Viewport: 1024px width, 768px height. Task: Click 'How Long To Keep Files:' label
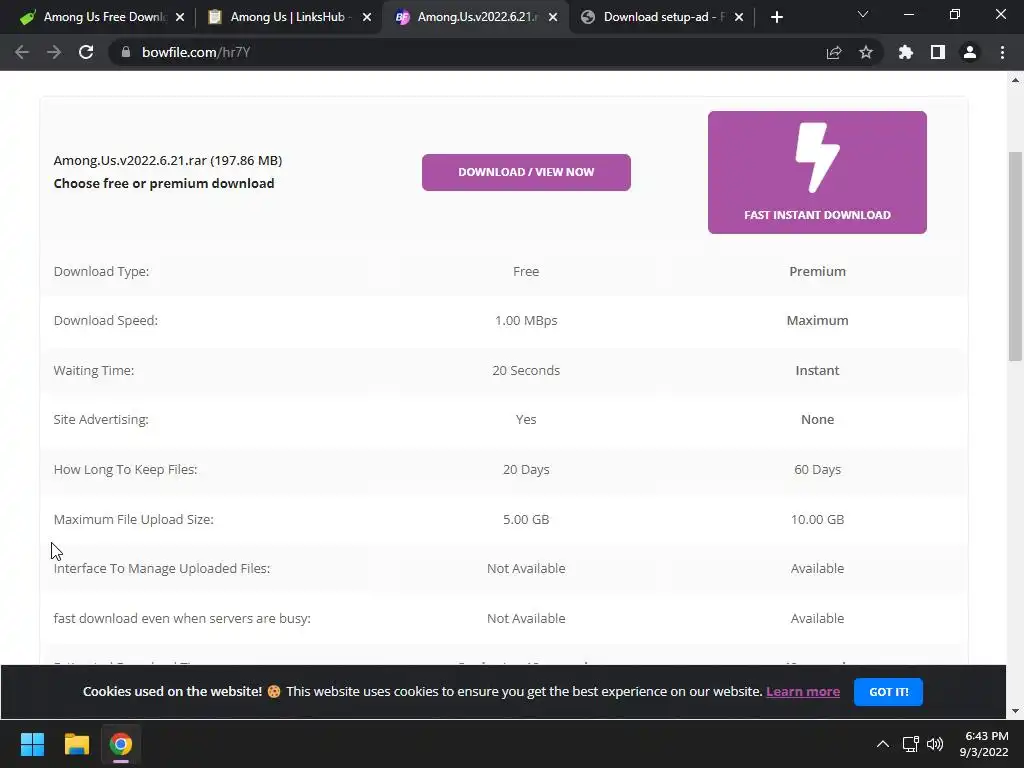(x=125, y=470)
